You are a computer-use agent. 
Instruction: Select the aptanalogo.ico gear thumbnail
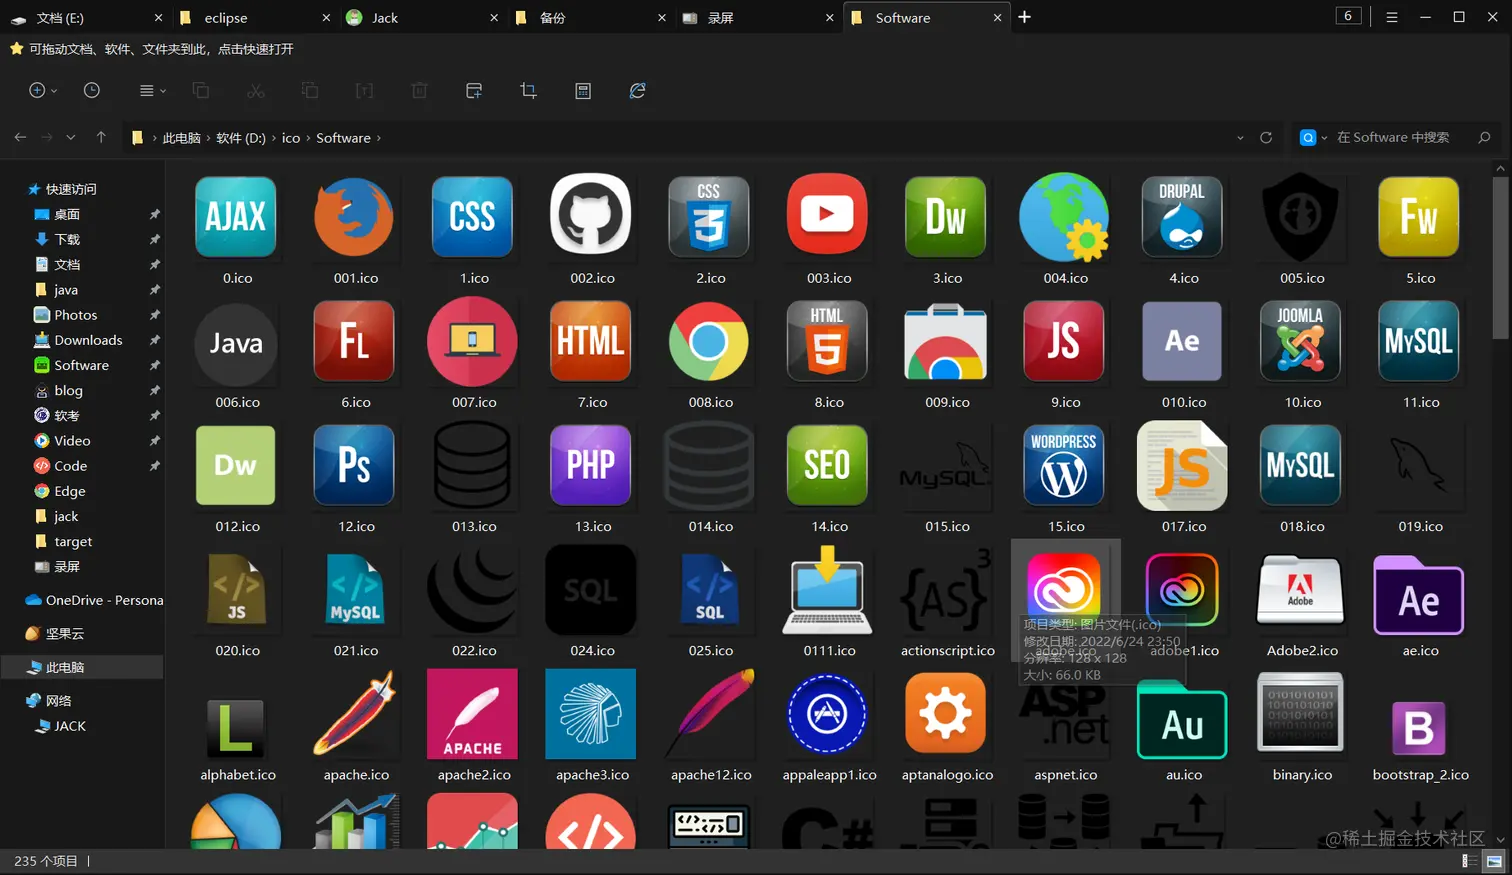click(x=946, y=713)
